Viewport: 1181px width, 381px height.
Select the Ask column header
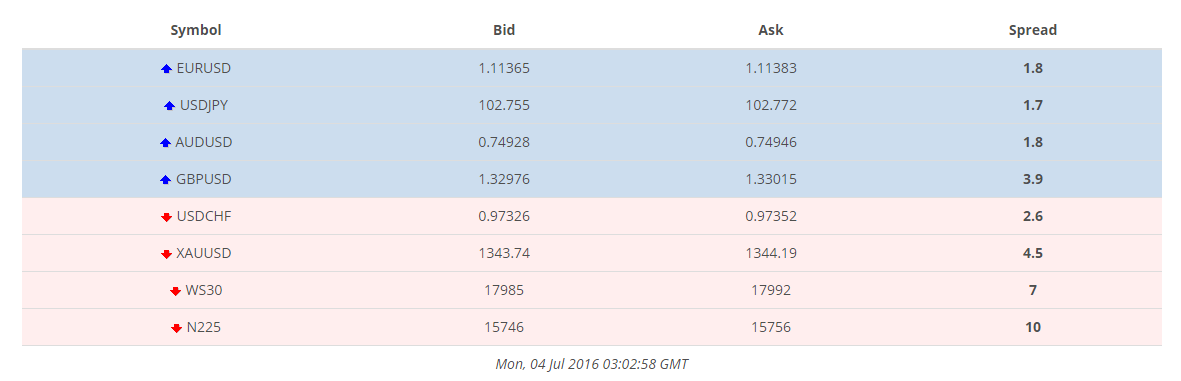771,30
